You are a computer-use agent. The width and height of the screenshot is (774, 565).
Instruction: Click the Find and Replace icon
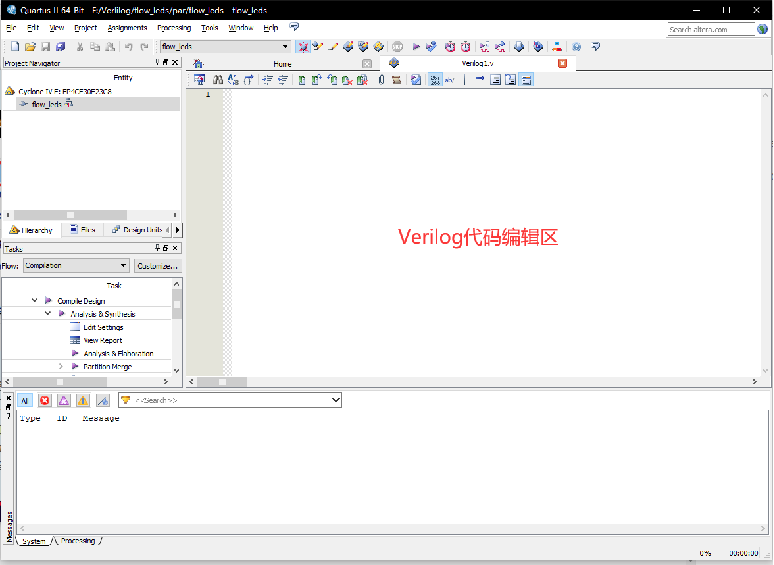(x=233, y=79)
